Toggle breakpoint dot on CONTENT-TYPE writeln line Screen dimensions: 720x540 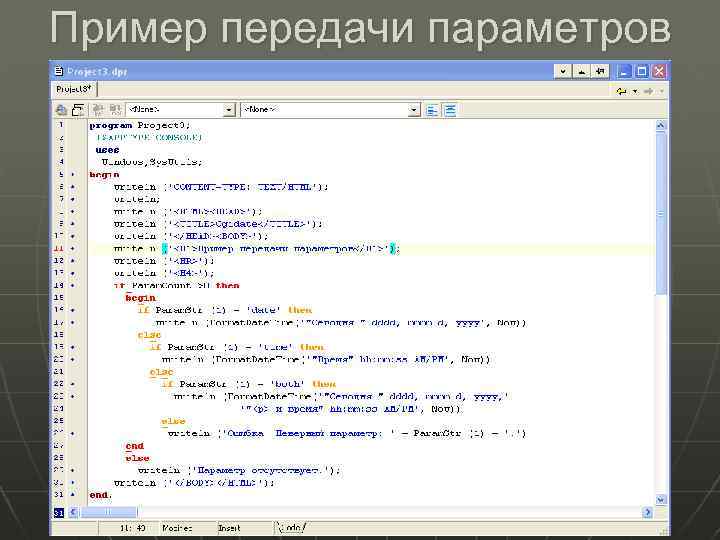coord(73,187)
